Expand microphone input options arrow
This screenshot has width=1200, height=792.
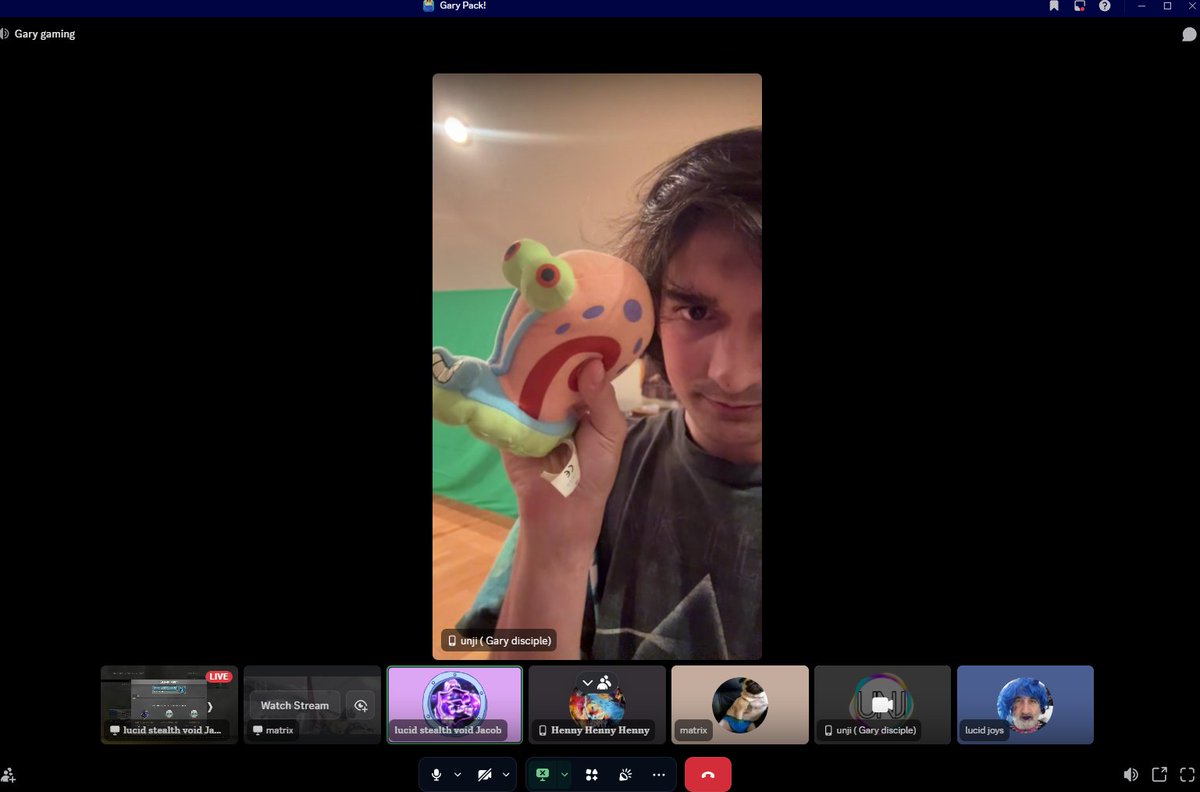click(458, 774)
